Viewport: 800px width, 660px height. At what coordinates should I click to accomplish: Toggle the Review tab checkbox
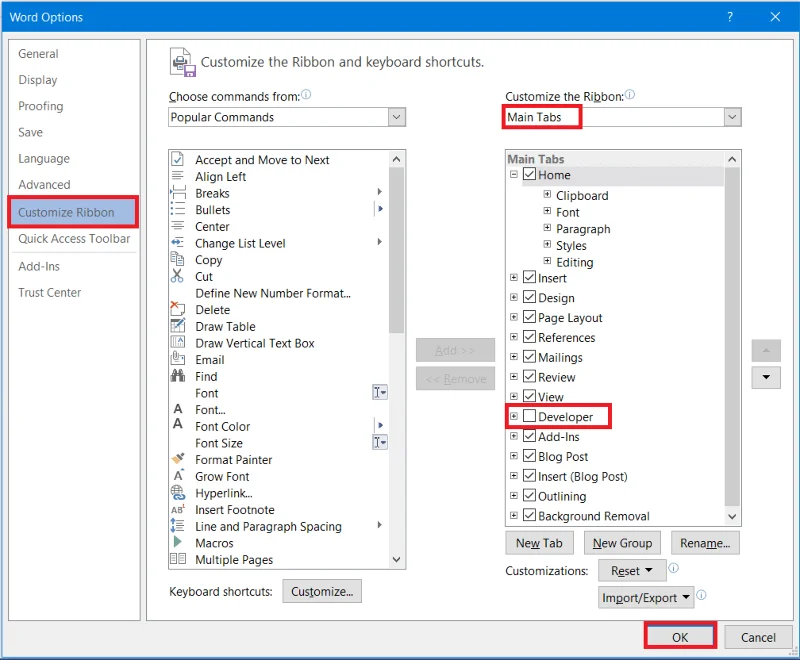530,376
